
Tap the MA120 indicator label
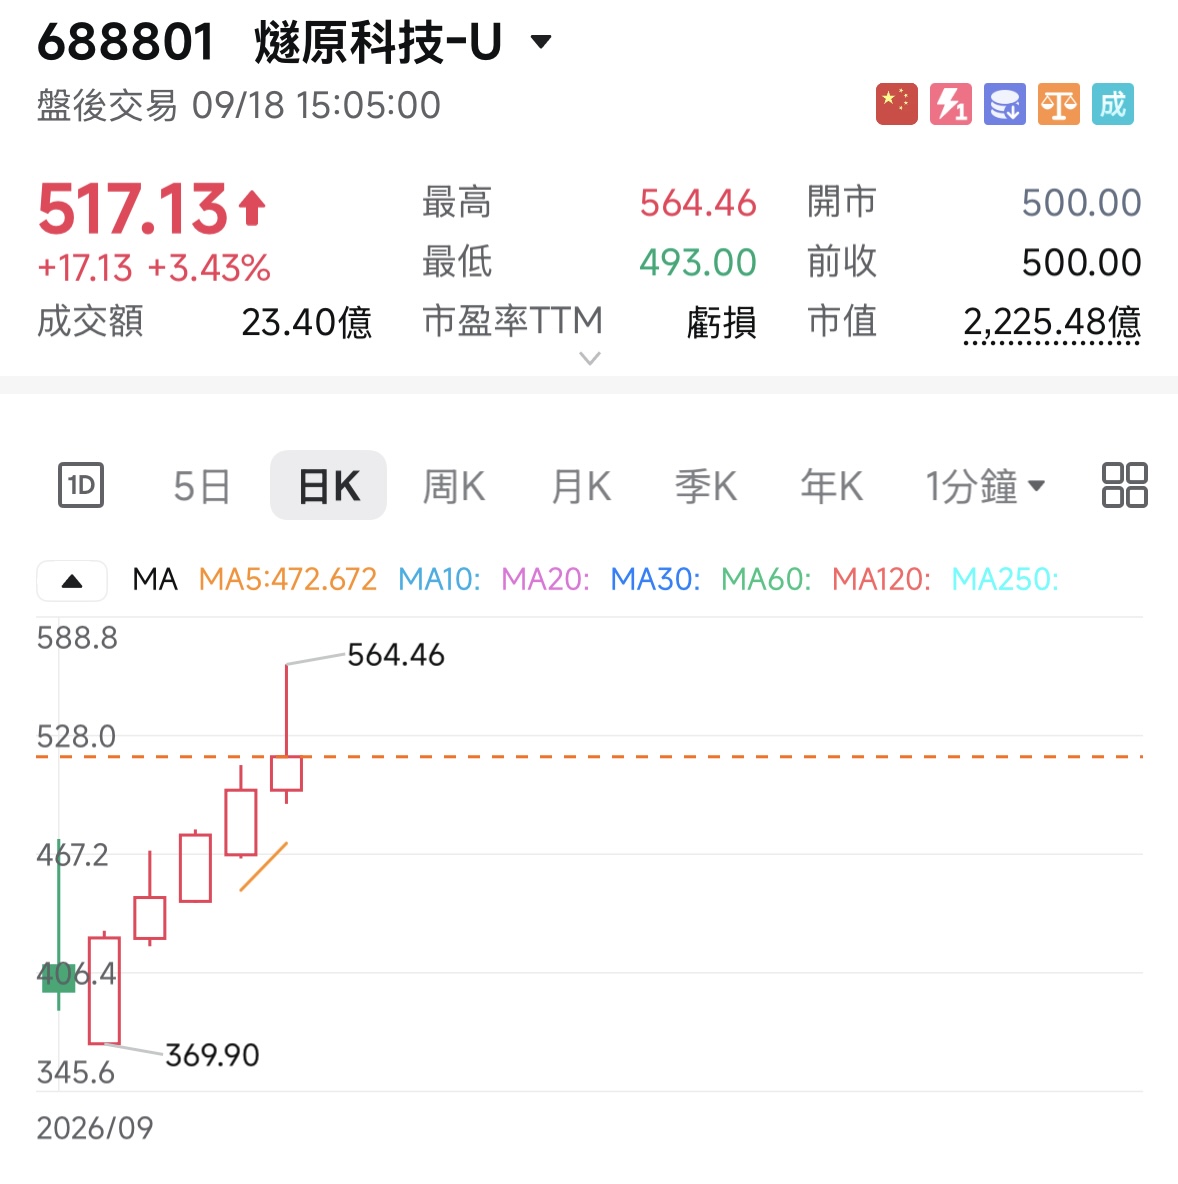[x=881, y=580]
